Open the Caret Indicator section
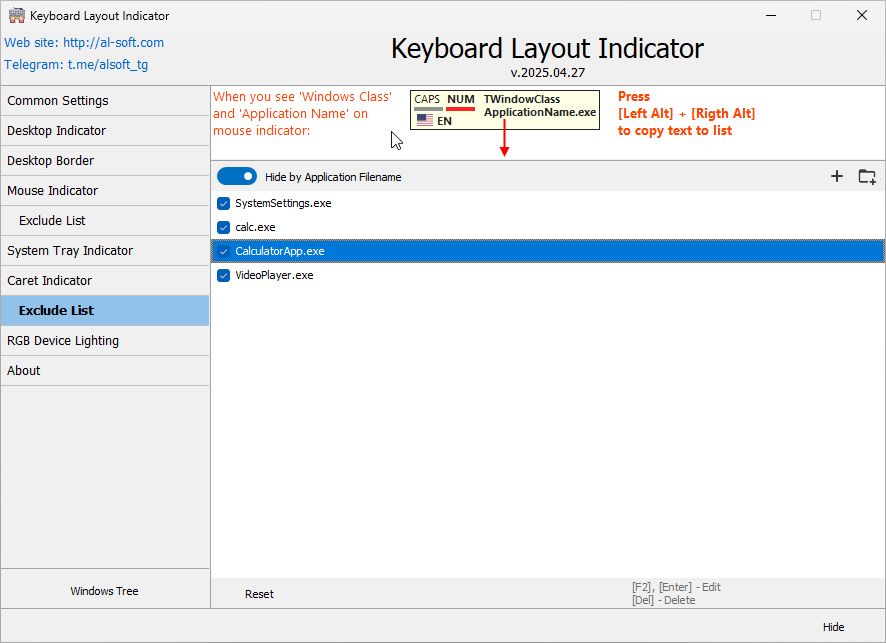Image resolution: width=886 pixels, height=643 pixels. [x=48, y=280]
